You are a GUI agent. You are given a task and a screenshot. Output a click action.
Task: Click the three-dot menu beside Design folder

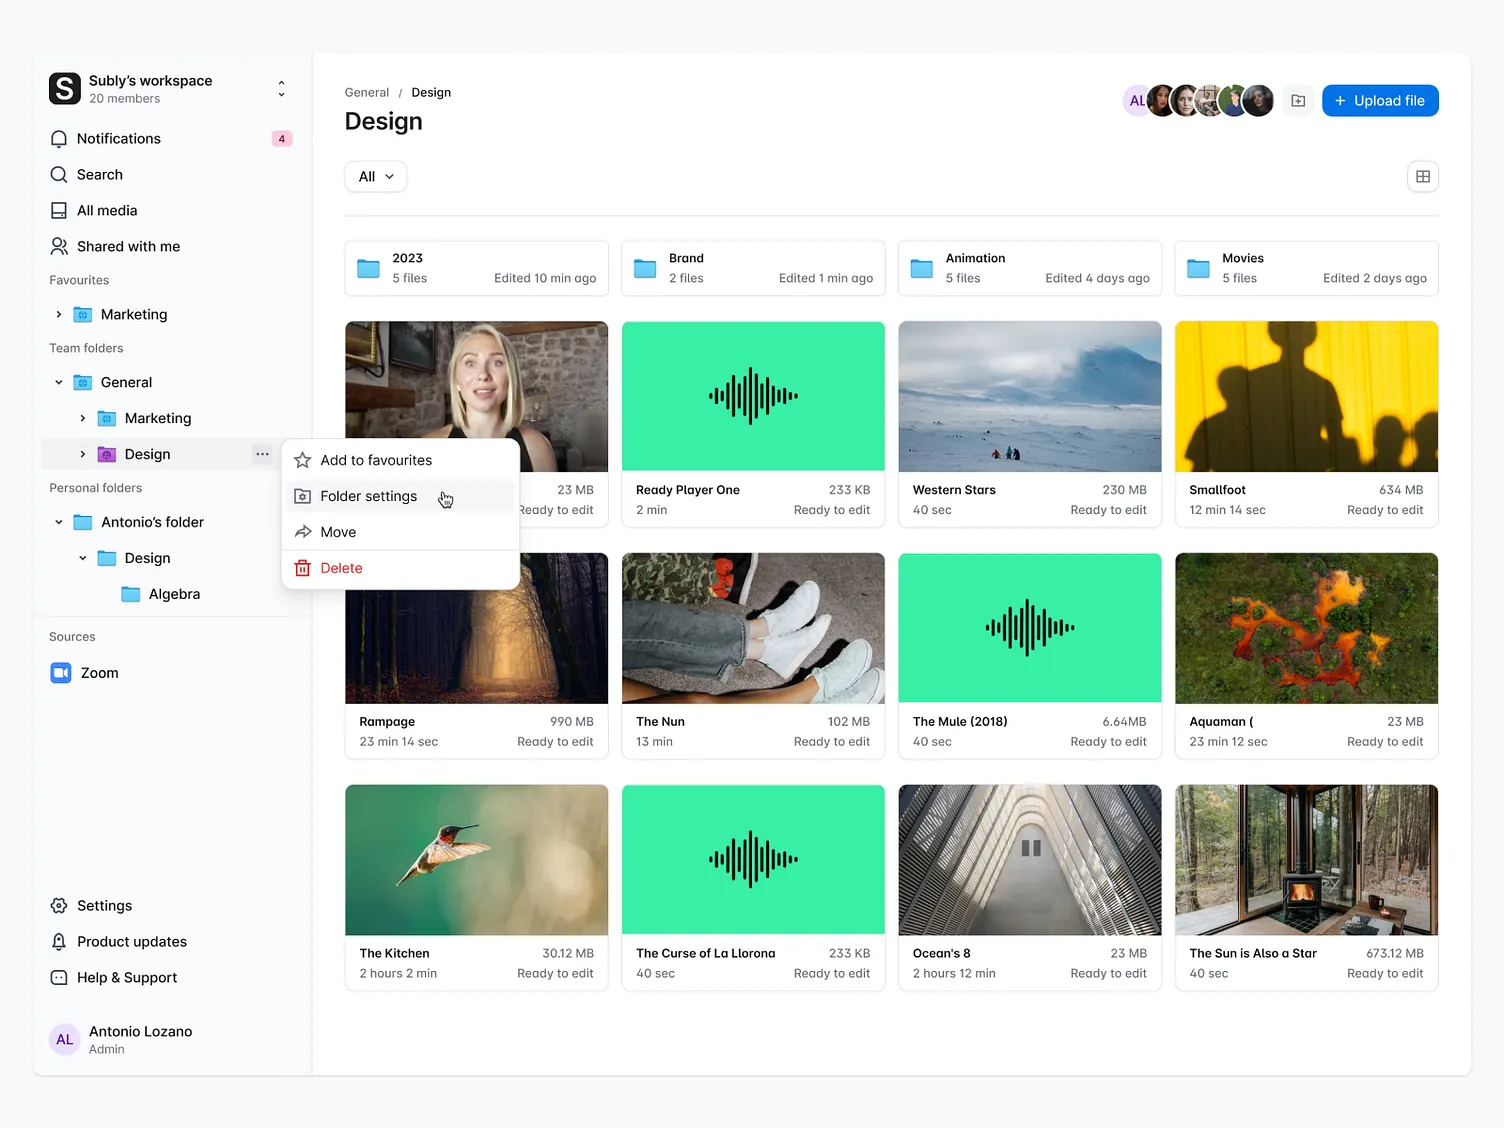coord(262,454)
